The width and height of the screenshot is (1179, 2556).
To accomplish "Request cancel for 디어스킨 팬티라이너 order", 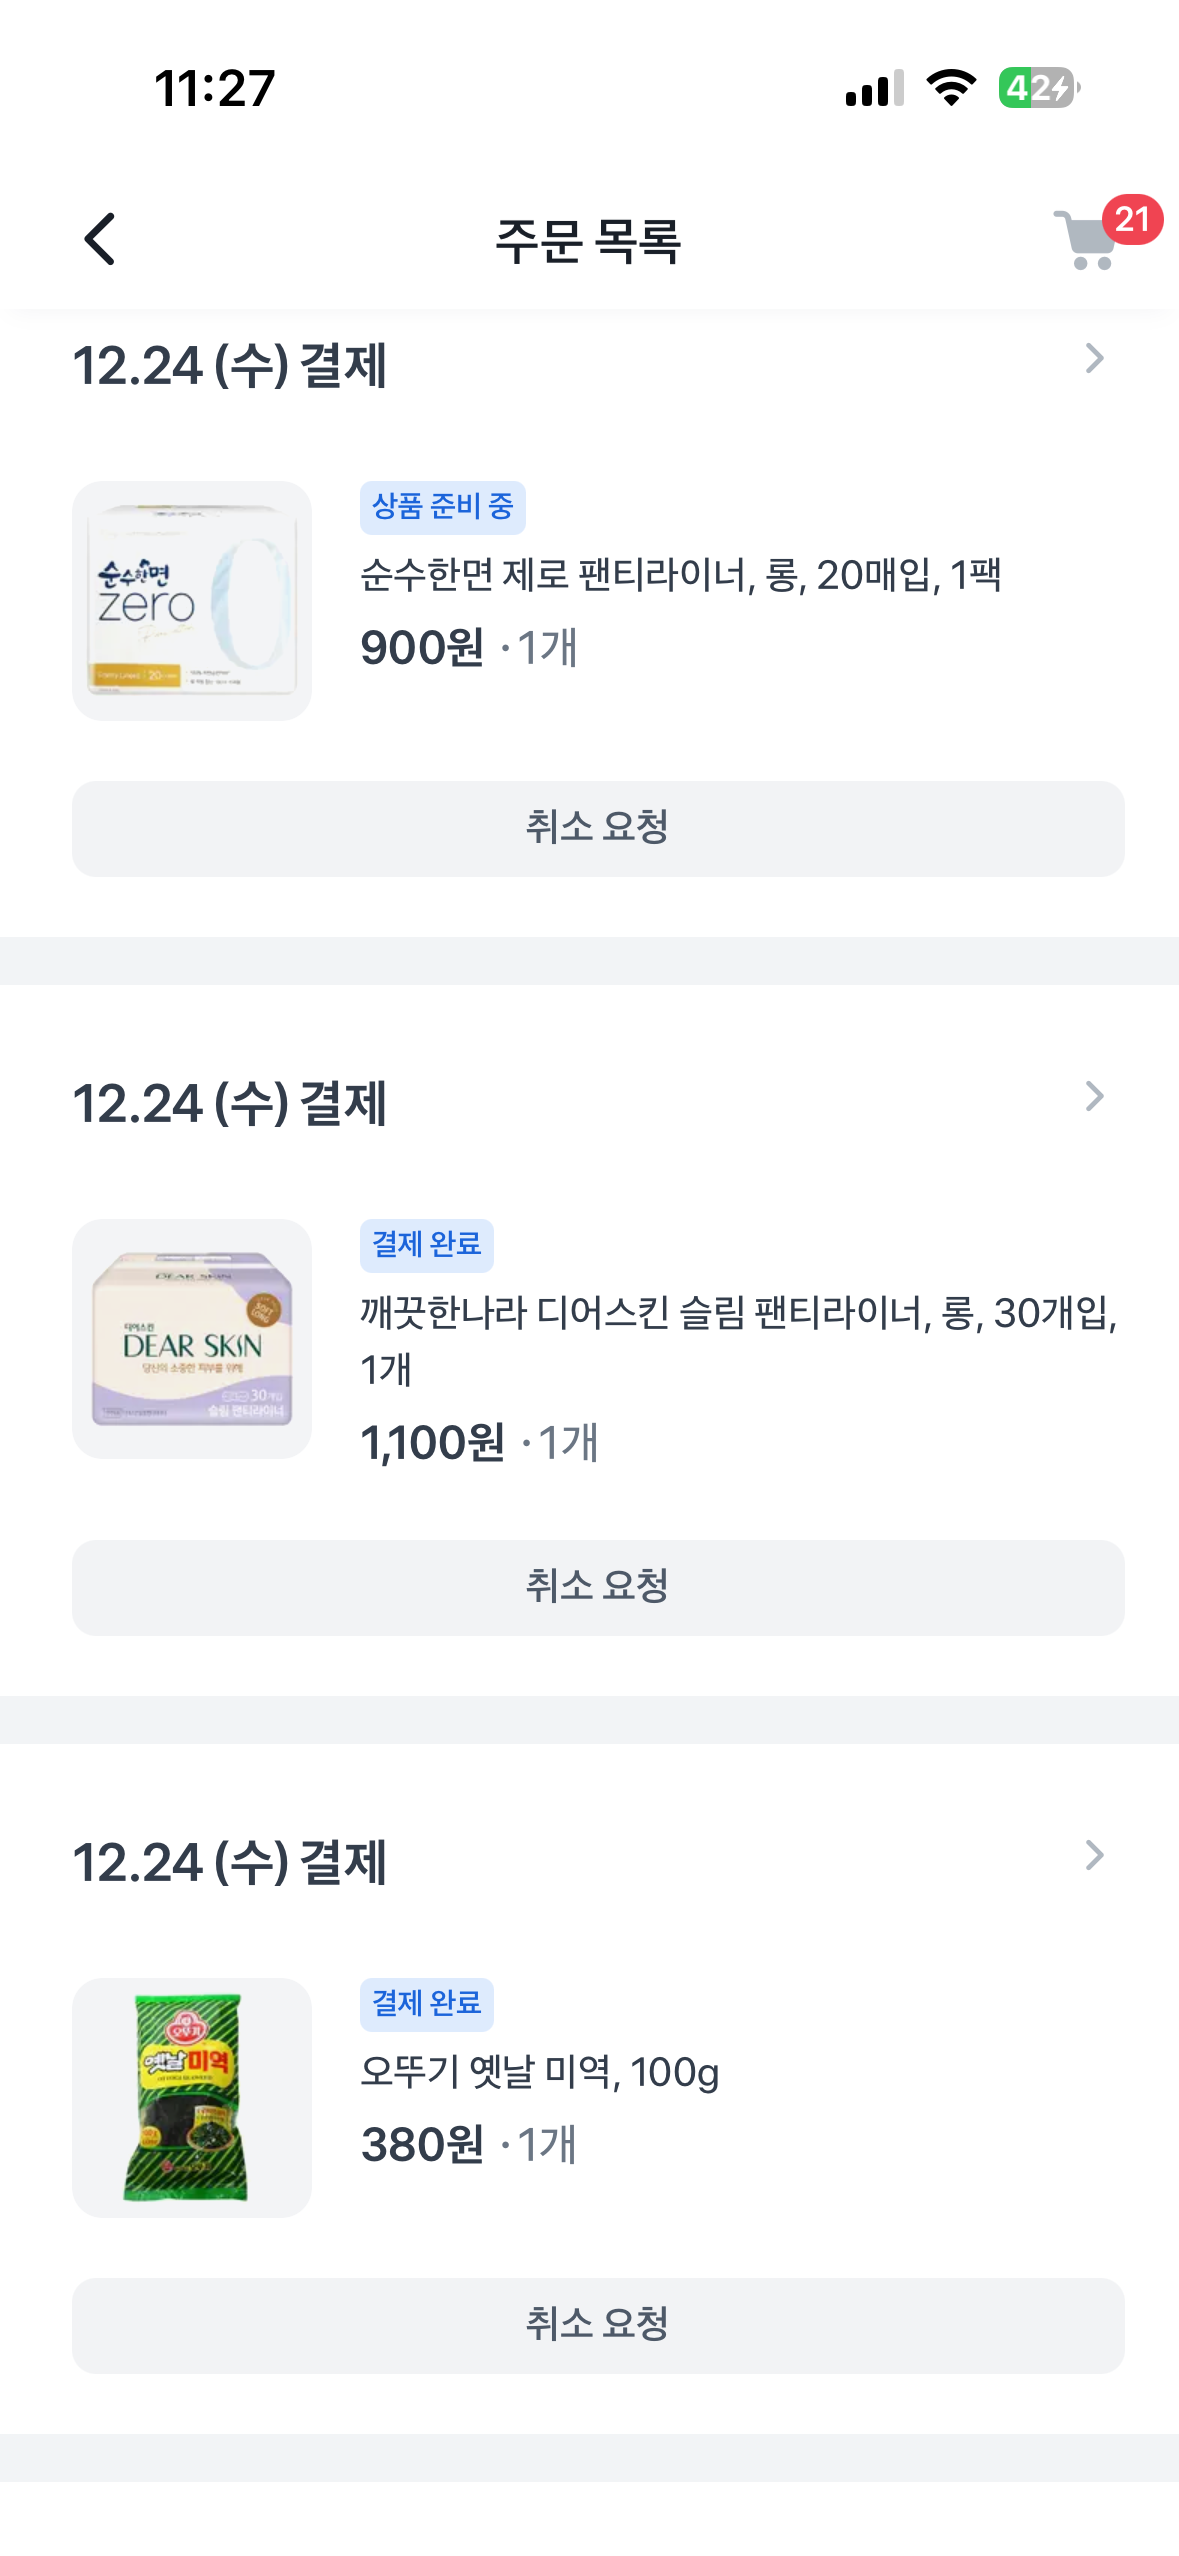I will (x=598, y=1588).
